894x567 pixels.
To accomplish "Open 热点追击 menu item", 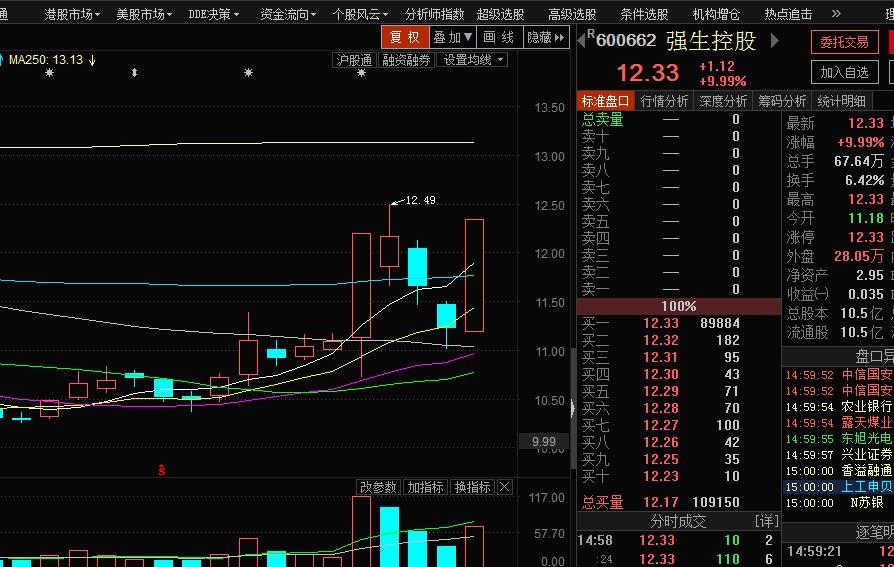I will [788, 14].
